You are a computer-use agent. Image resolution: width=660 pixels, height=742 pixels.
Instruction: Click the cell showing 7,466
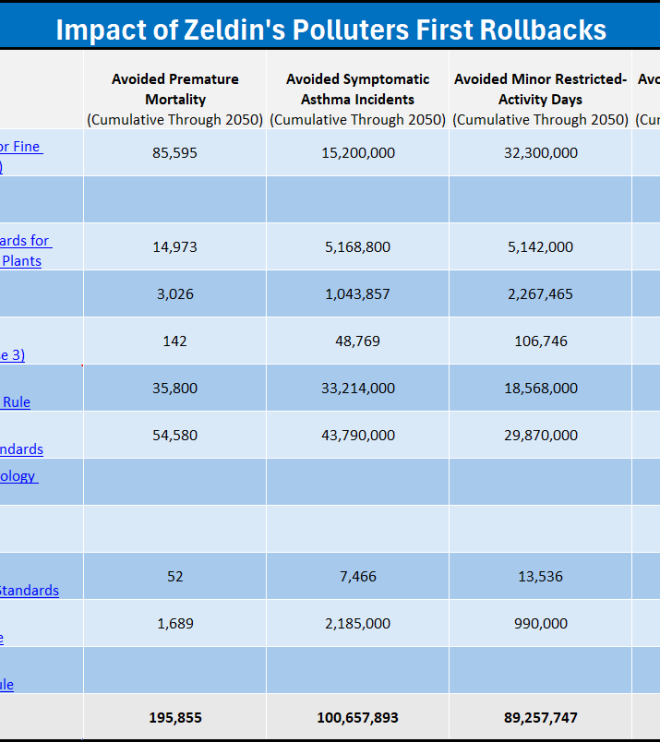pyautogui.click(x=358, y=576)
